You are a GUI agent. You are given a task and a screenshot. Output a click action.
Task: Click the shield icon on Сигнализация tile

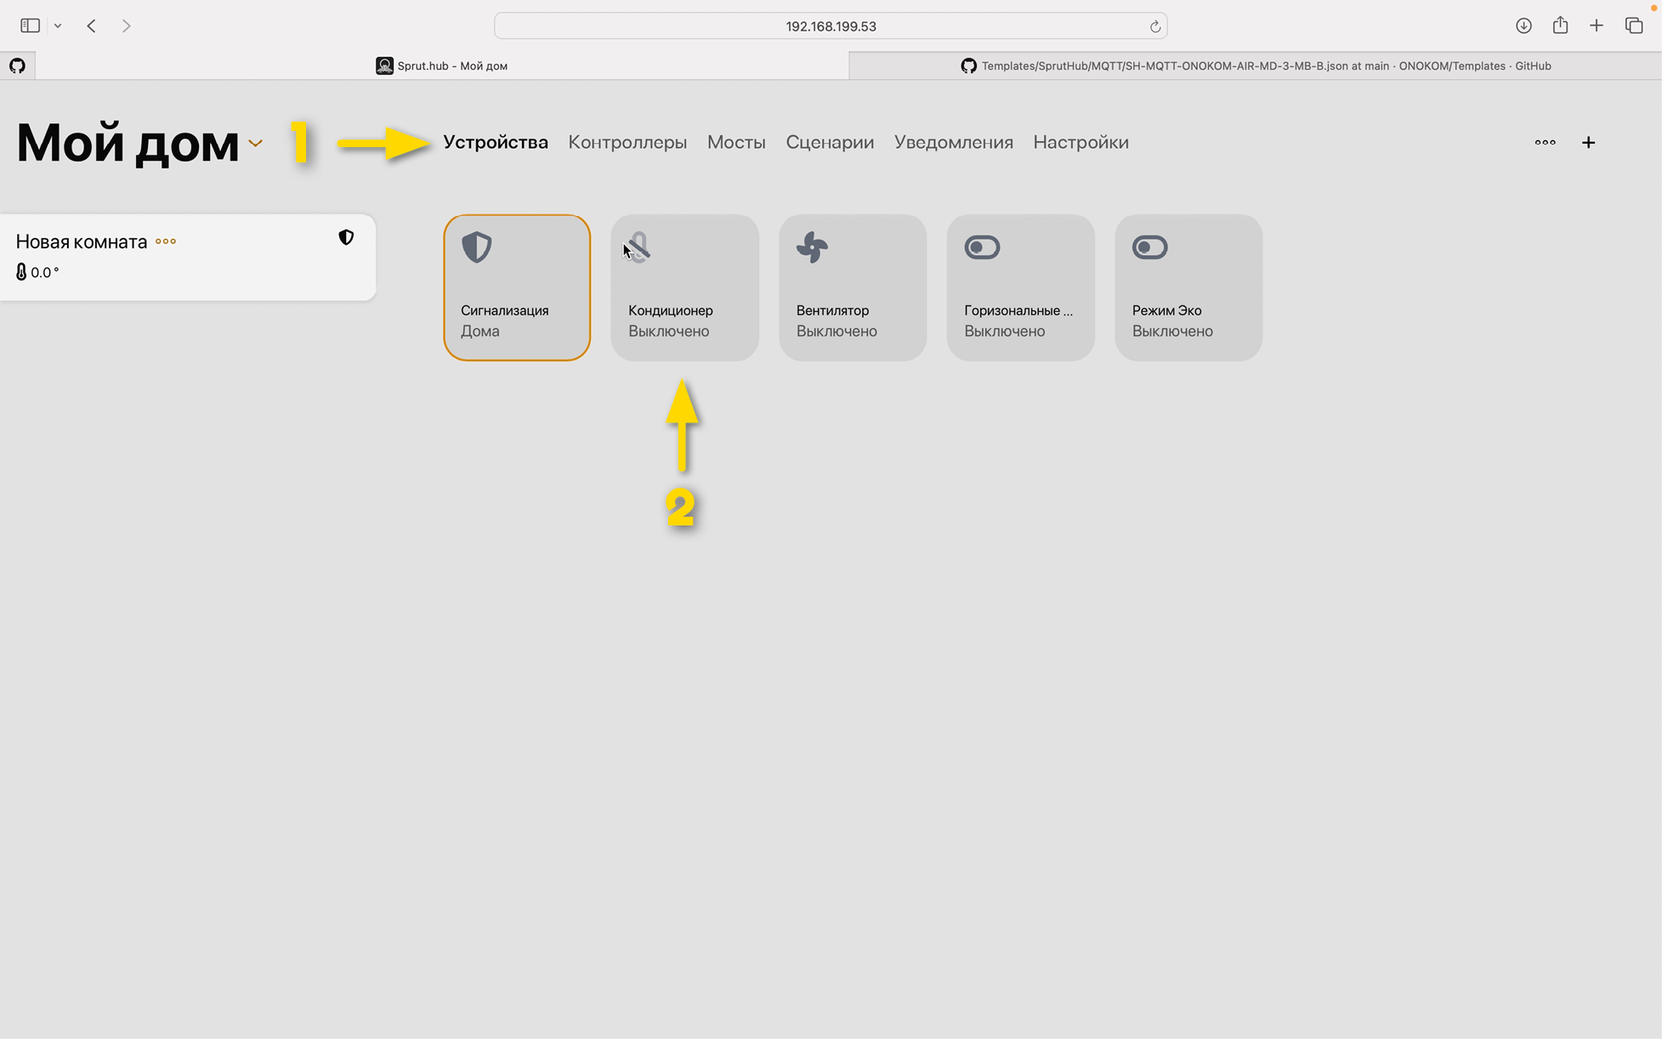[477, 247]
